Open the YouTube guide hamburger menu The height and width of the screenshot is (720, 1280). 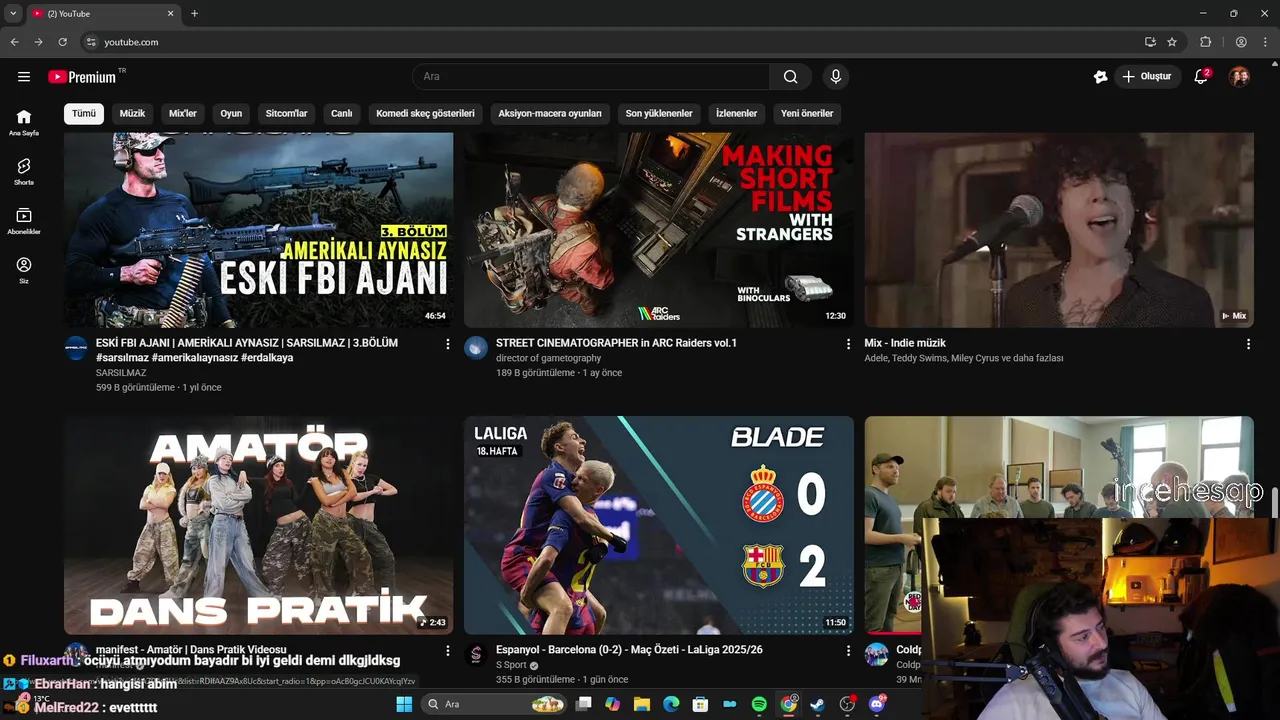24,77
